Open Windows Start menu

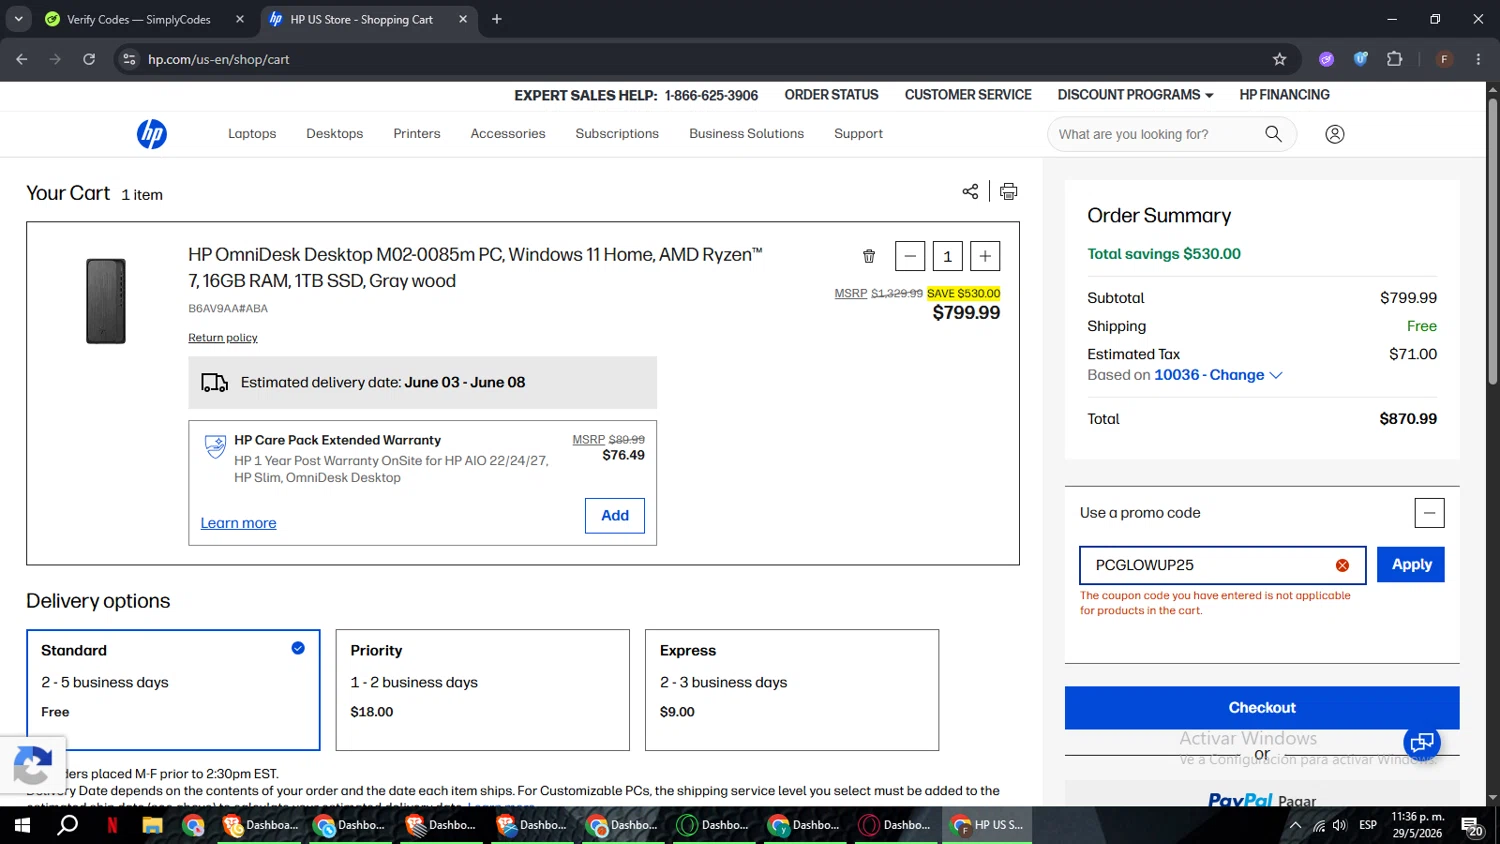(x=22, y=825)
